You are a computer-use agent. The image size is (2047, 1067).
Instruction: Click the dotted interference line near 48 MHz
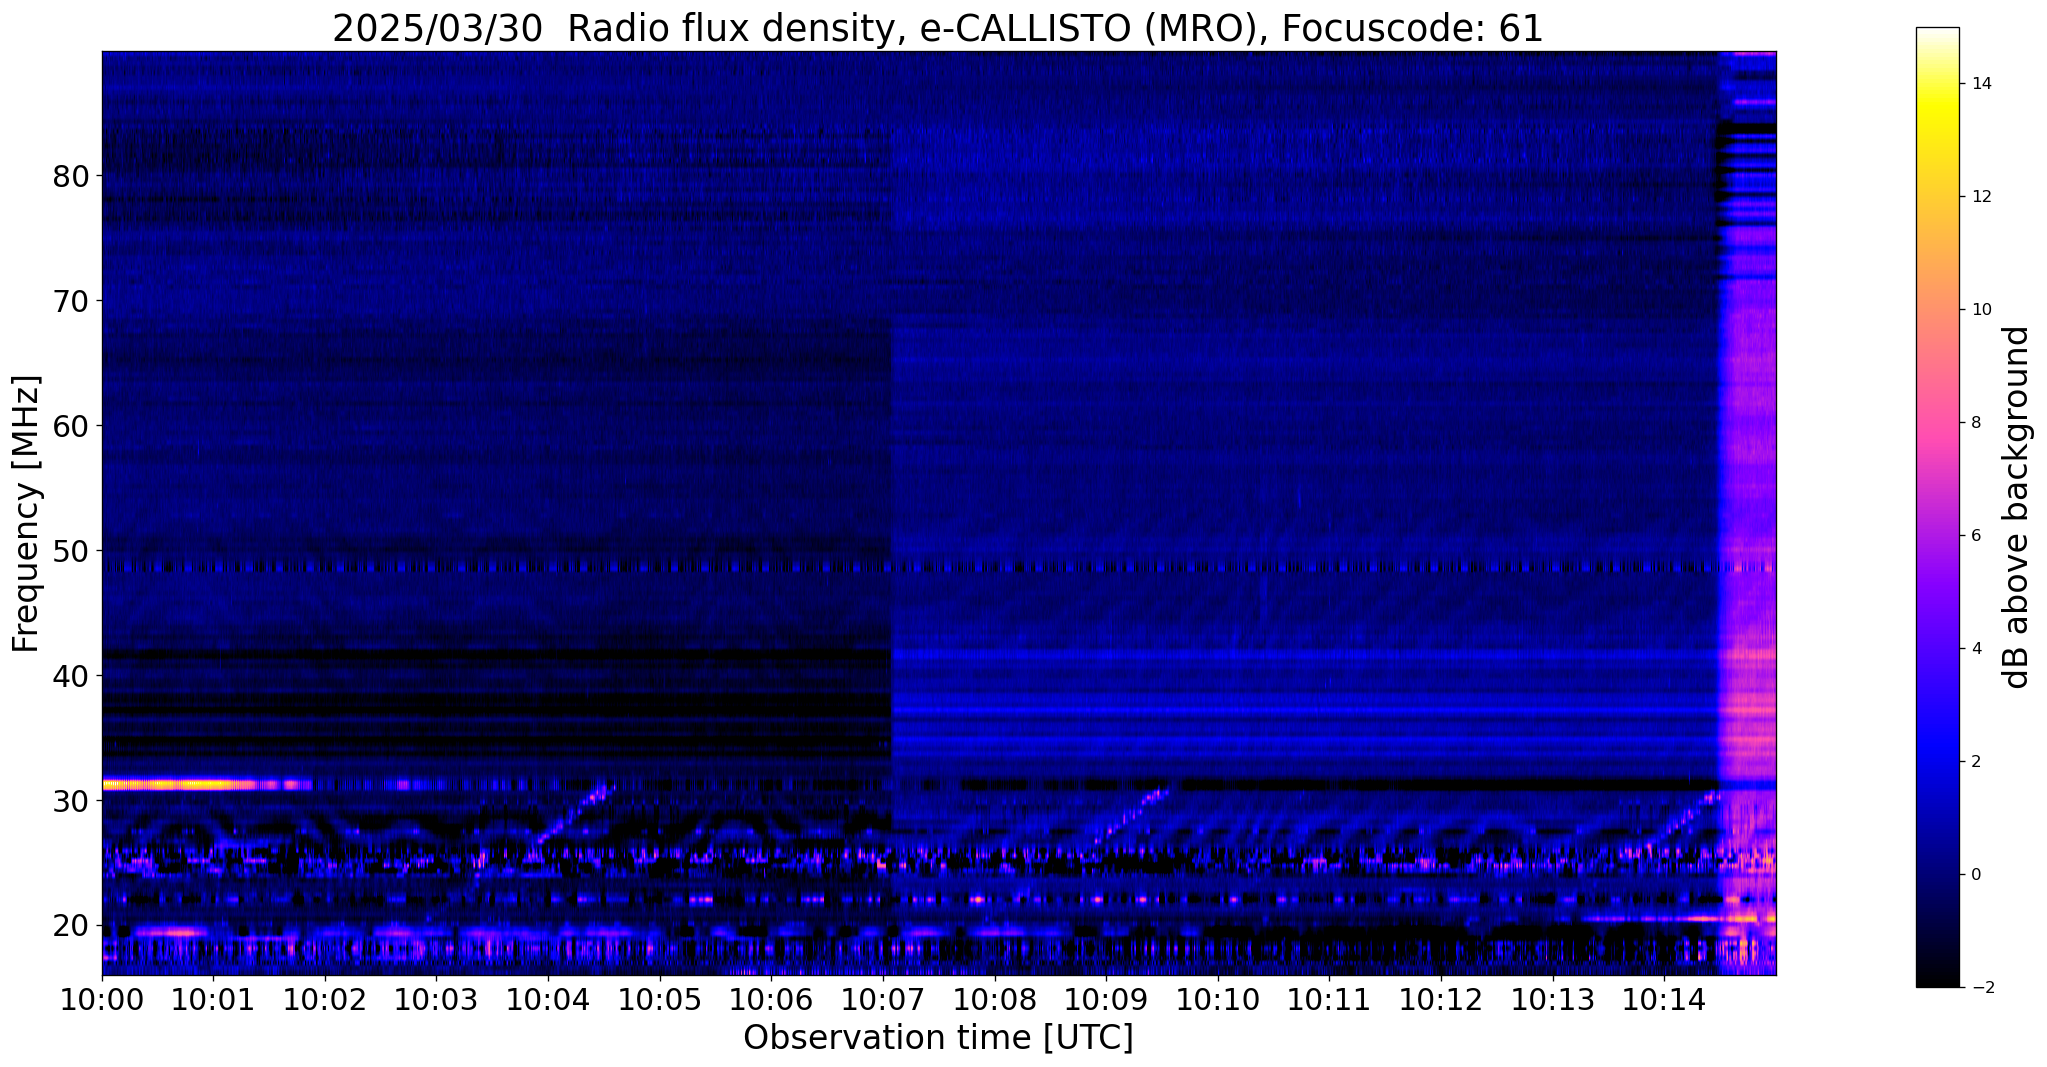(x=938, y=567)
